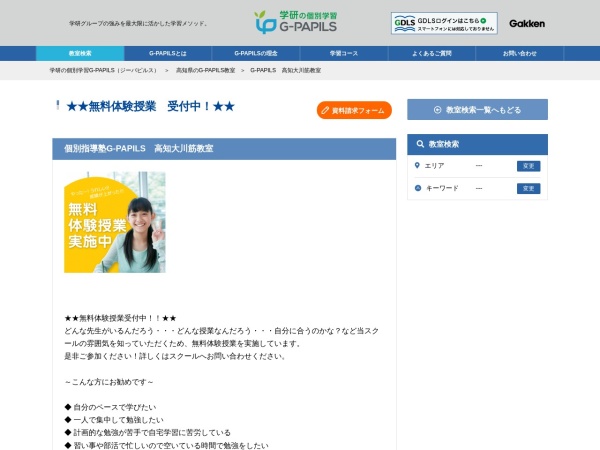
Task: Open 高知県のG-PAPILS教室 breadcrumb link
Action: [205, 70]
